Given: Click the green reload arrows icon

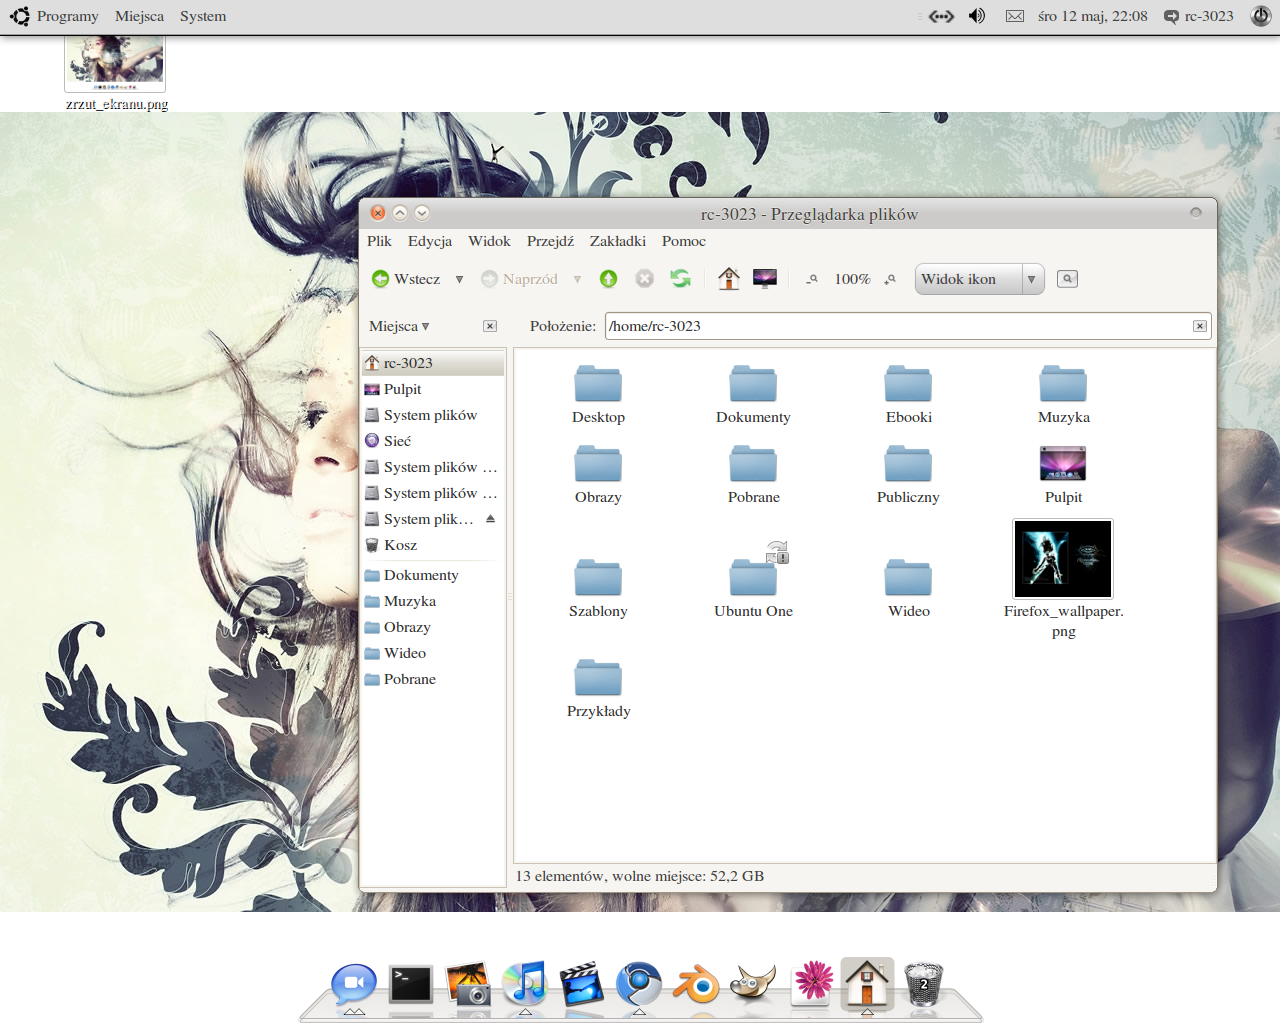Looking at the screenshot, I should point(681,279).
